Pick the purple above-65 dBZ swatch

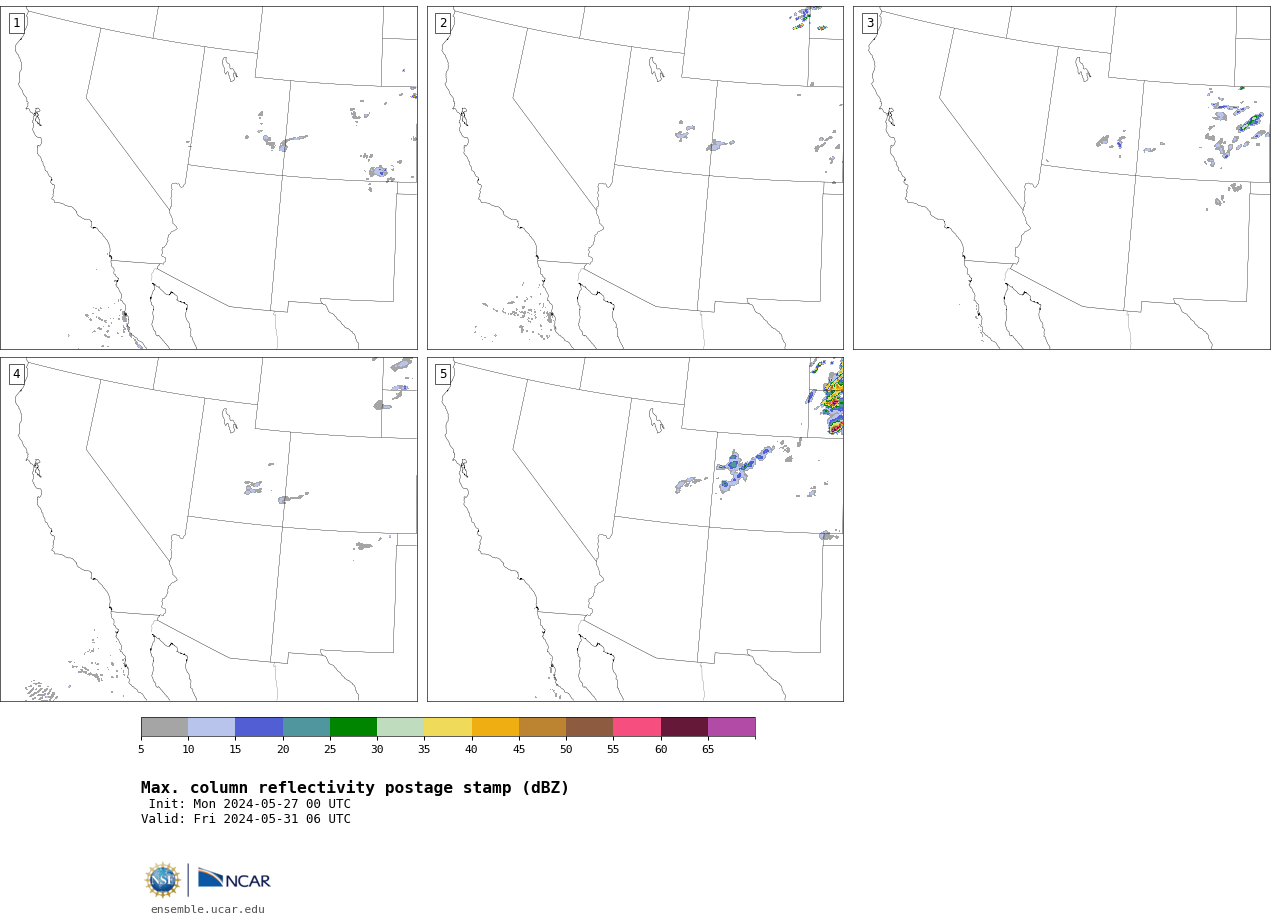click(x=731, y=727)
